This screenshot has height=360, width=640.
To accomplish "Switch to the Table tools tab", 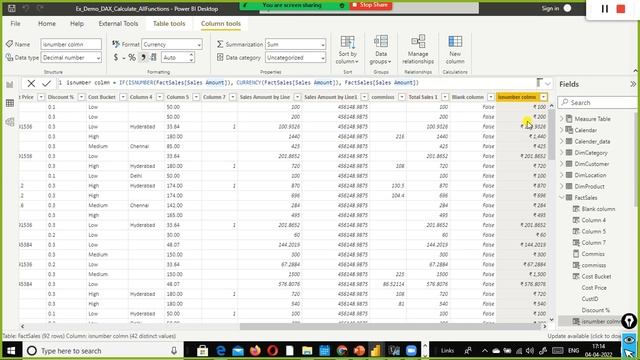I will [169, 24].
